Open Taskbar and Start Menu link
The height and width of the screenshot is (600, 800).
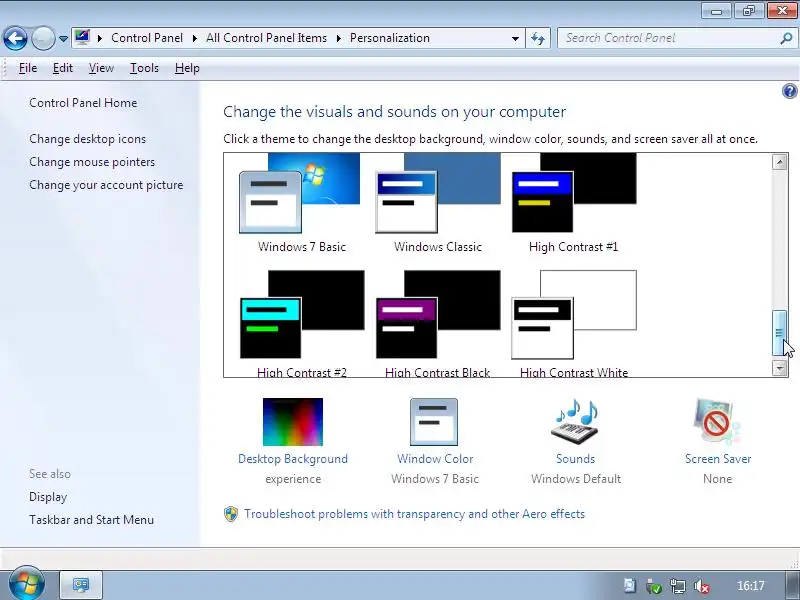point(91,520)
